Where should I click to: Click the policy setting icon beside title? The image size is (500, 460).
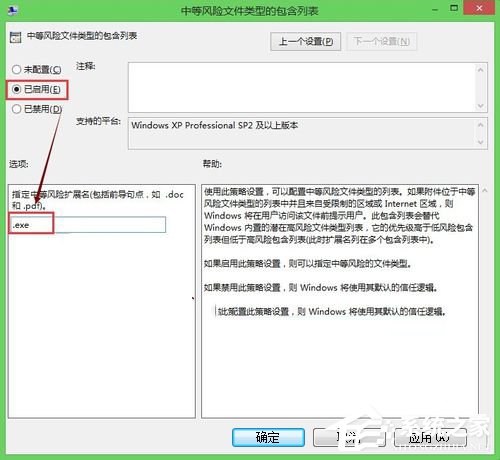(15, 37)
